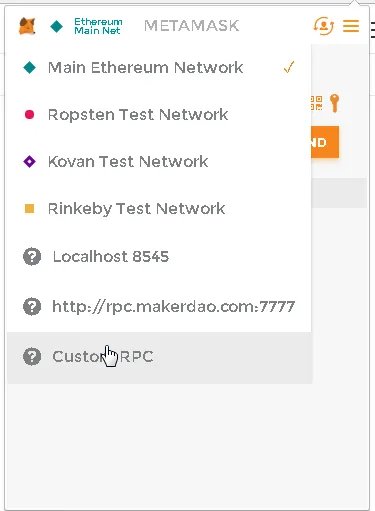This screenshot has width=375, height=511.
Task: Click the red Ropsten dot icon
Action: click(29, 115)
